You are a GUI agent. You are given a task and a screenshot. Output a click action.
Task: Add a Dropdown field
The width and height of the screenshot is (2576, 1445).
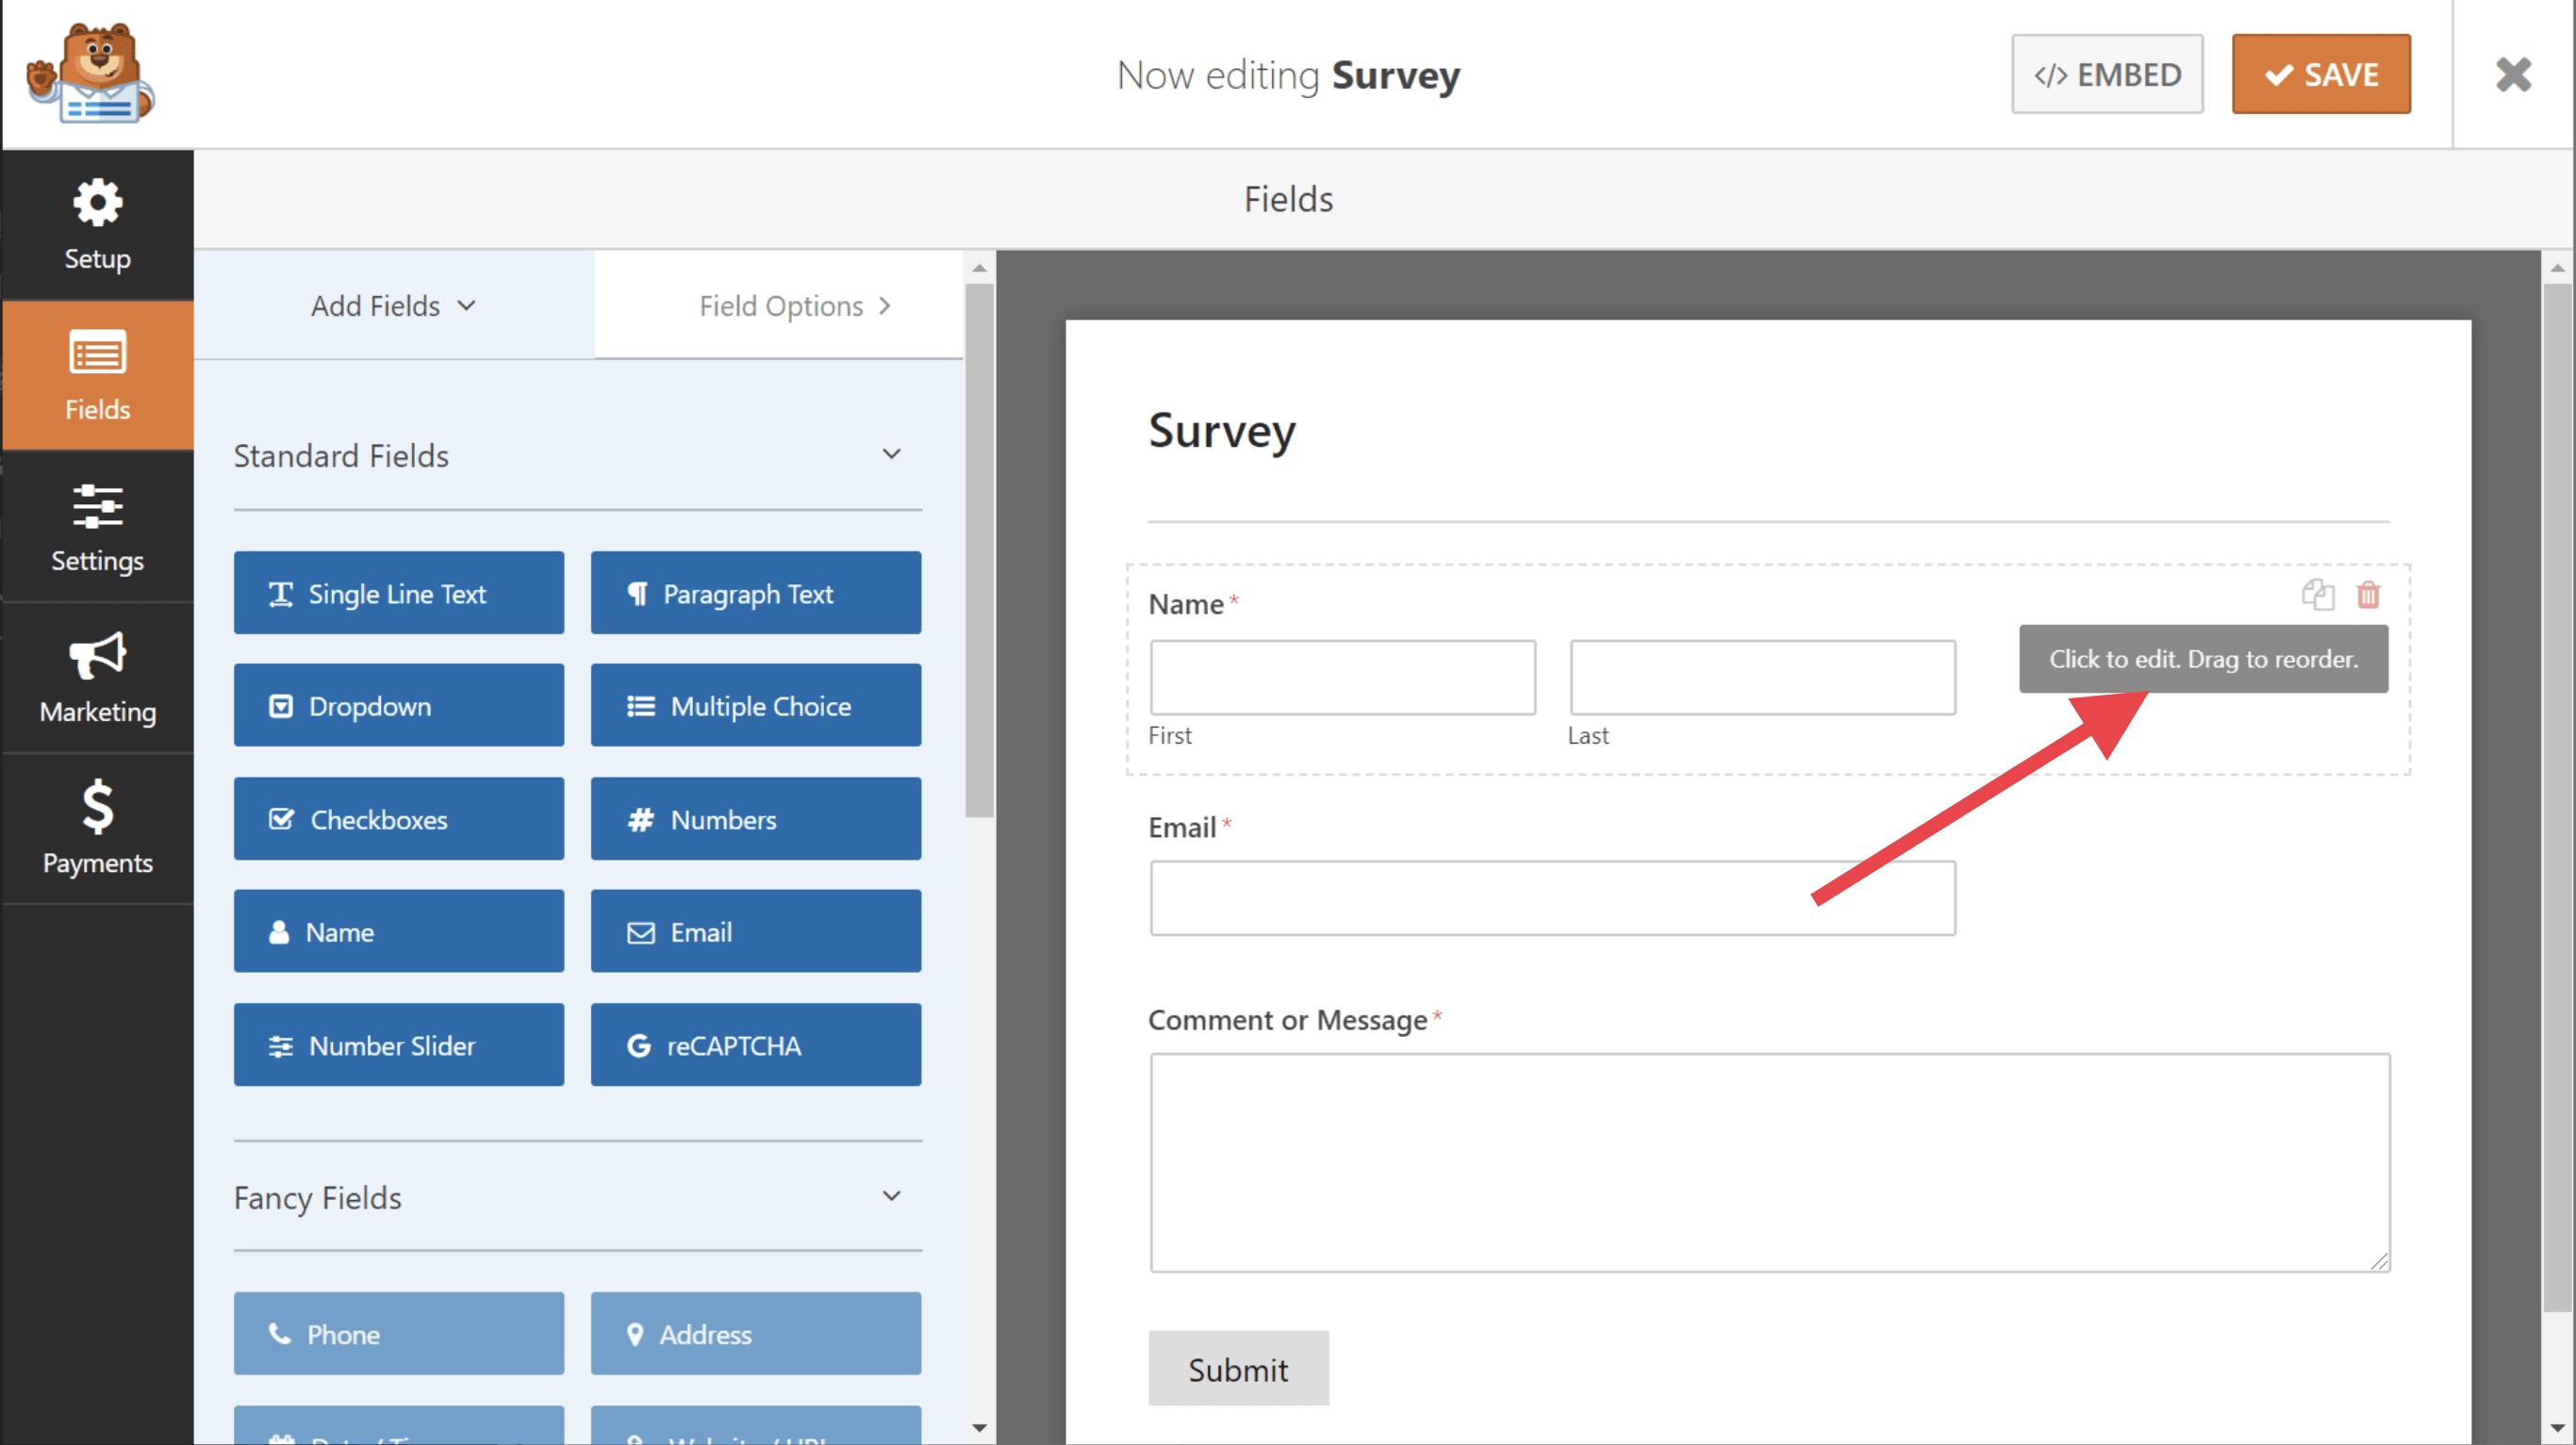click(x=399, y=706)
